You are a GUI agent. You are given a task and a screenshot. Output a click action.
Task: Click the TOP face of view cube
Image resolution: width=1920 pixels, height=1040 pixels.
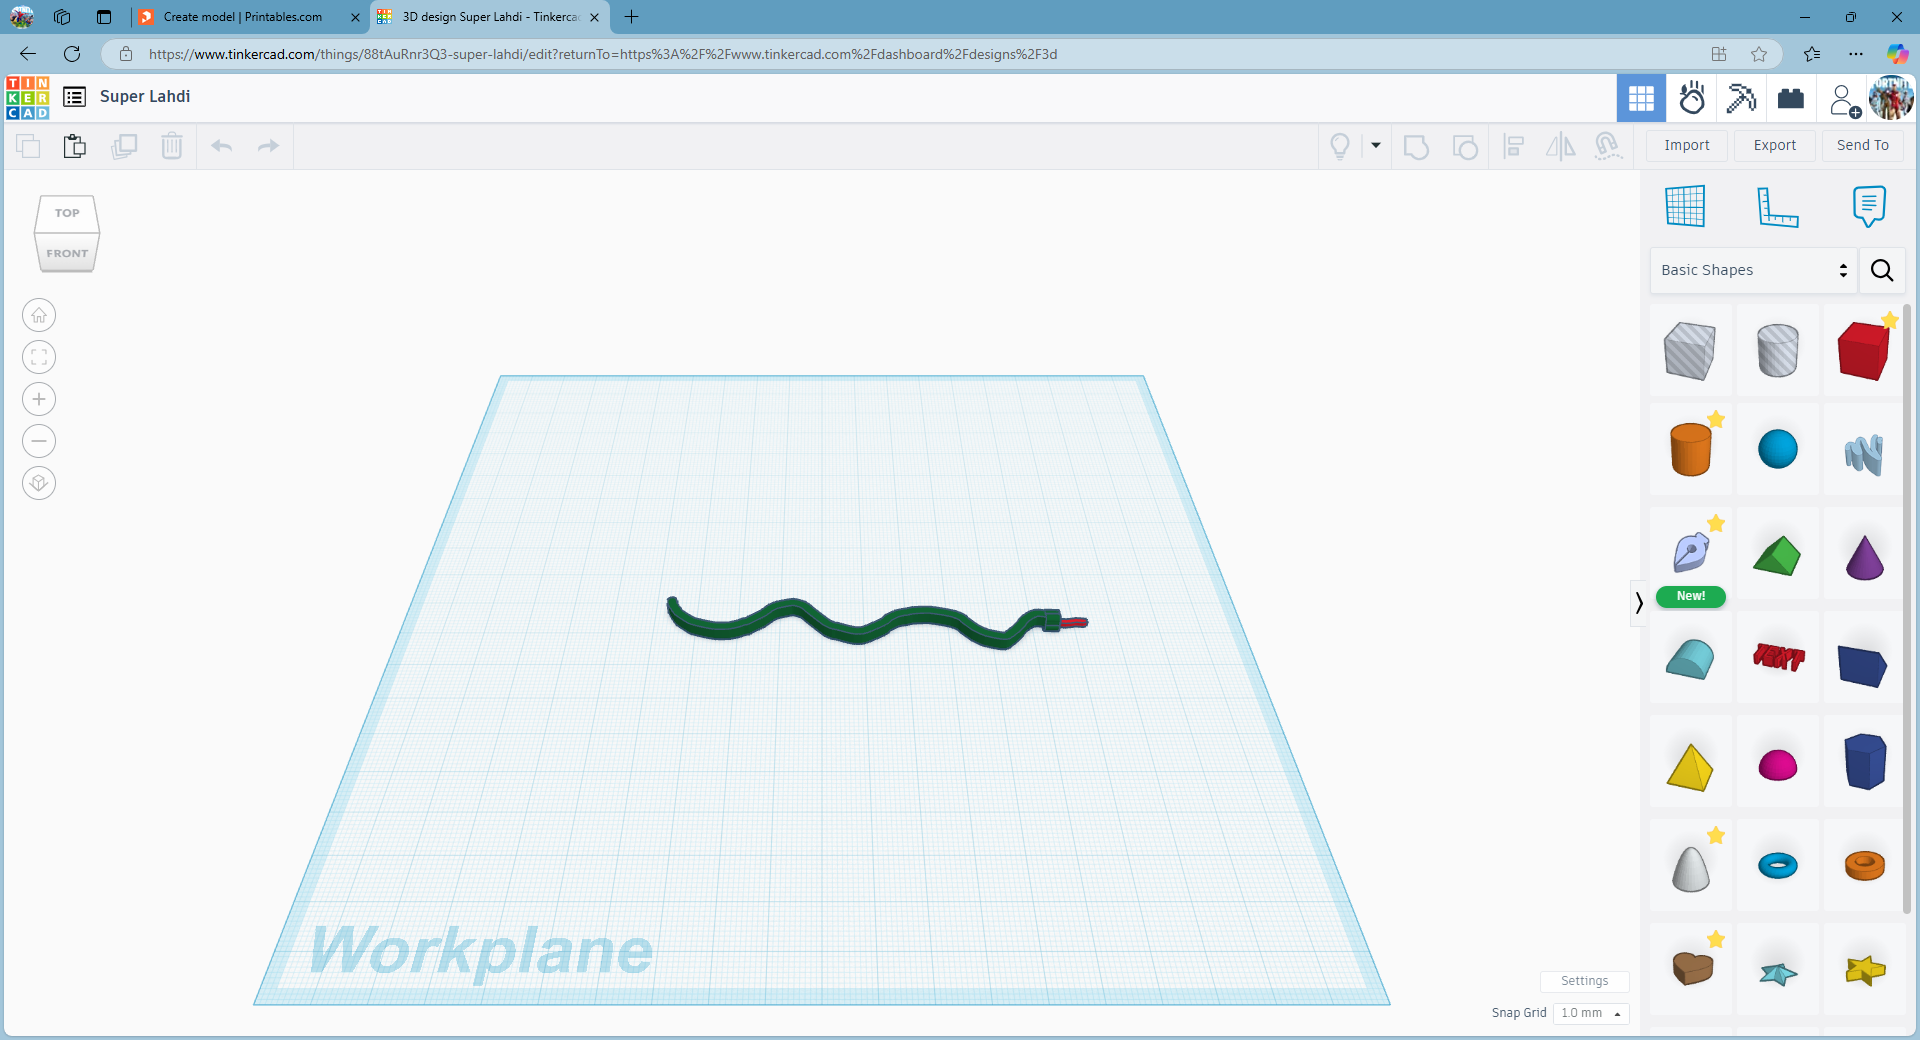(x=67, y=213)
